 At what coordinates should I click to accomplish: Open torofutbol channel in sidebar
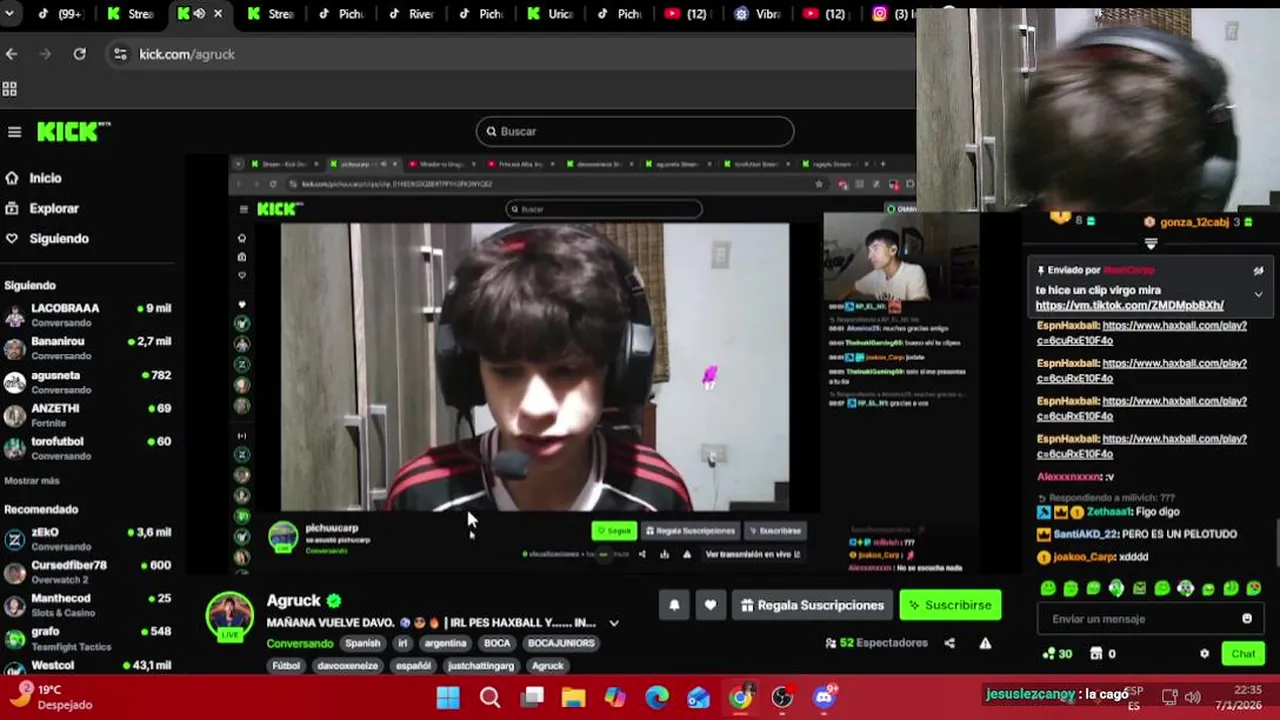(x=90, y=448)
